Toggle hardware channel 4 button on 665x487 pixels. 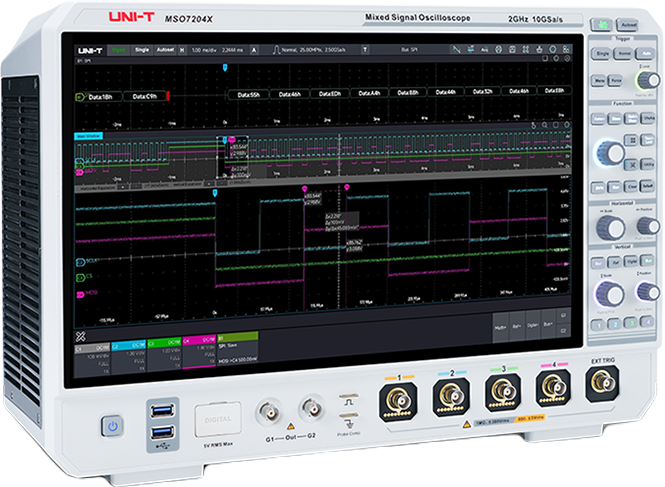pos(646,322)
